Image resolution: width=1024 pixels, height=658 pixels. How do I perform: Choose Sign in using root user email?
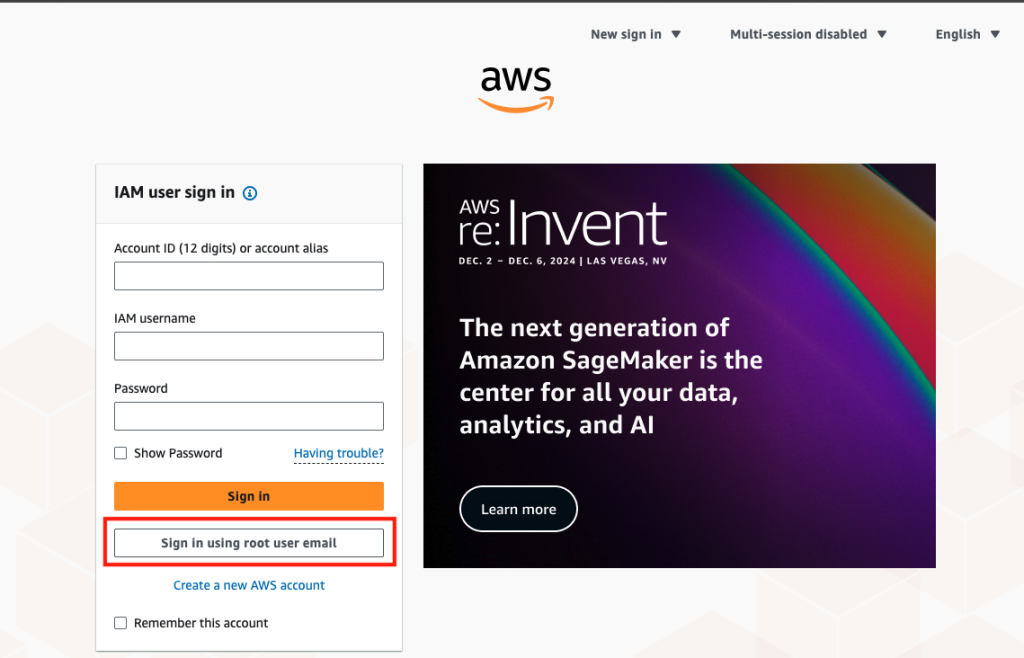249,543
